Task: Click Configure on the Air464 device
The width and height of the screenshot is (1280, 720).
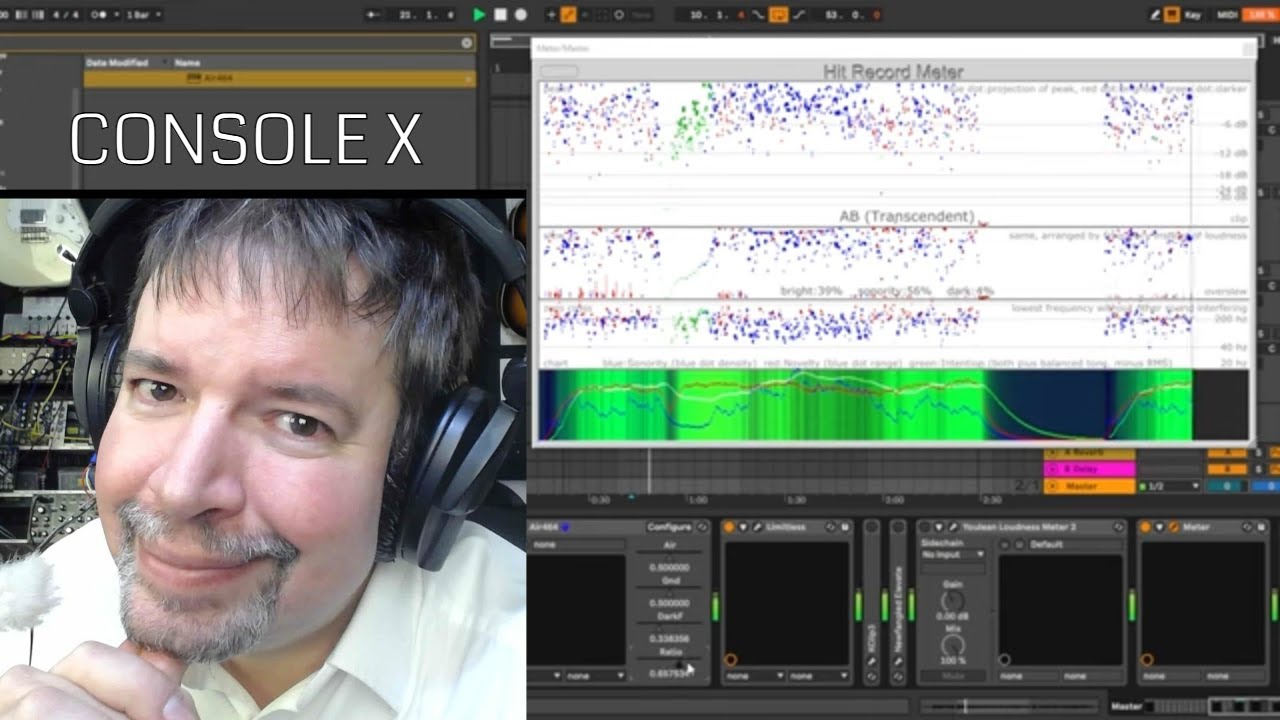Action: [669, 527]
